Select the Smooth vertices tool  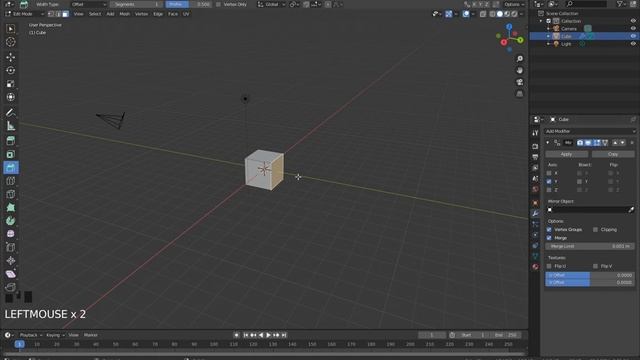(x=11, y=234)
